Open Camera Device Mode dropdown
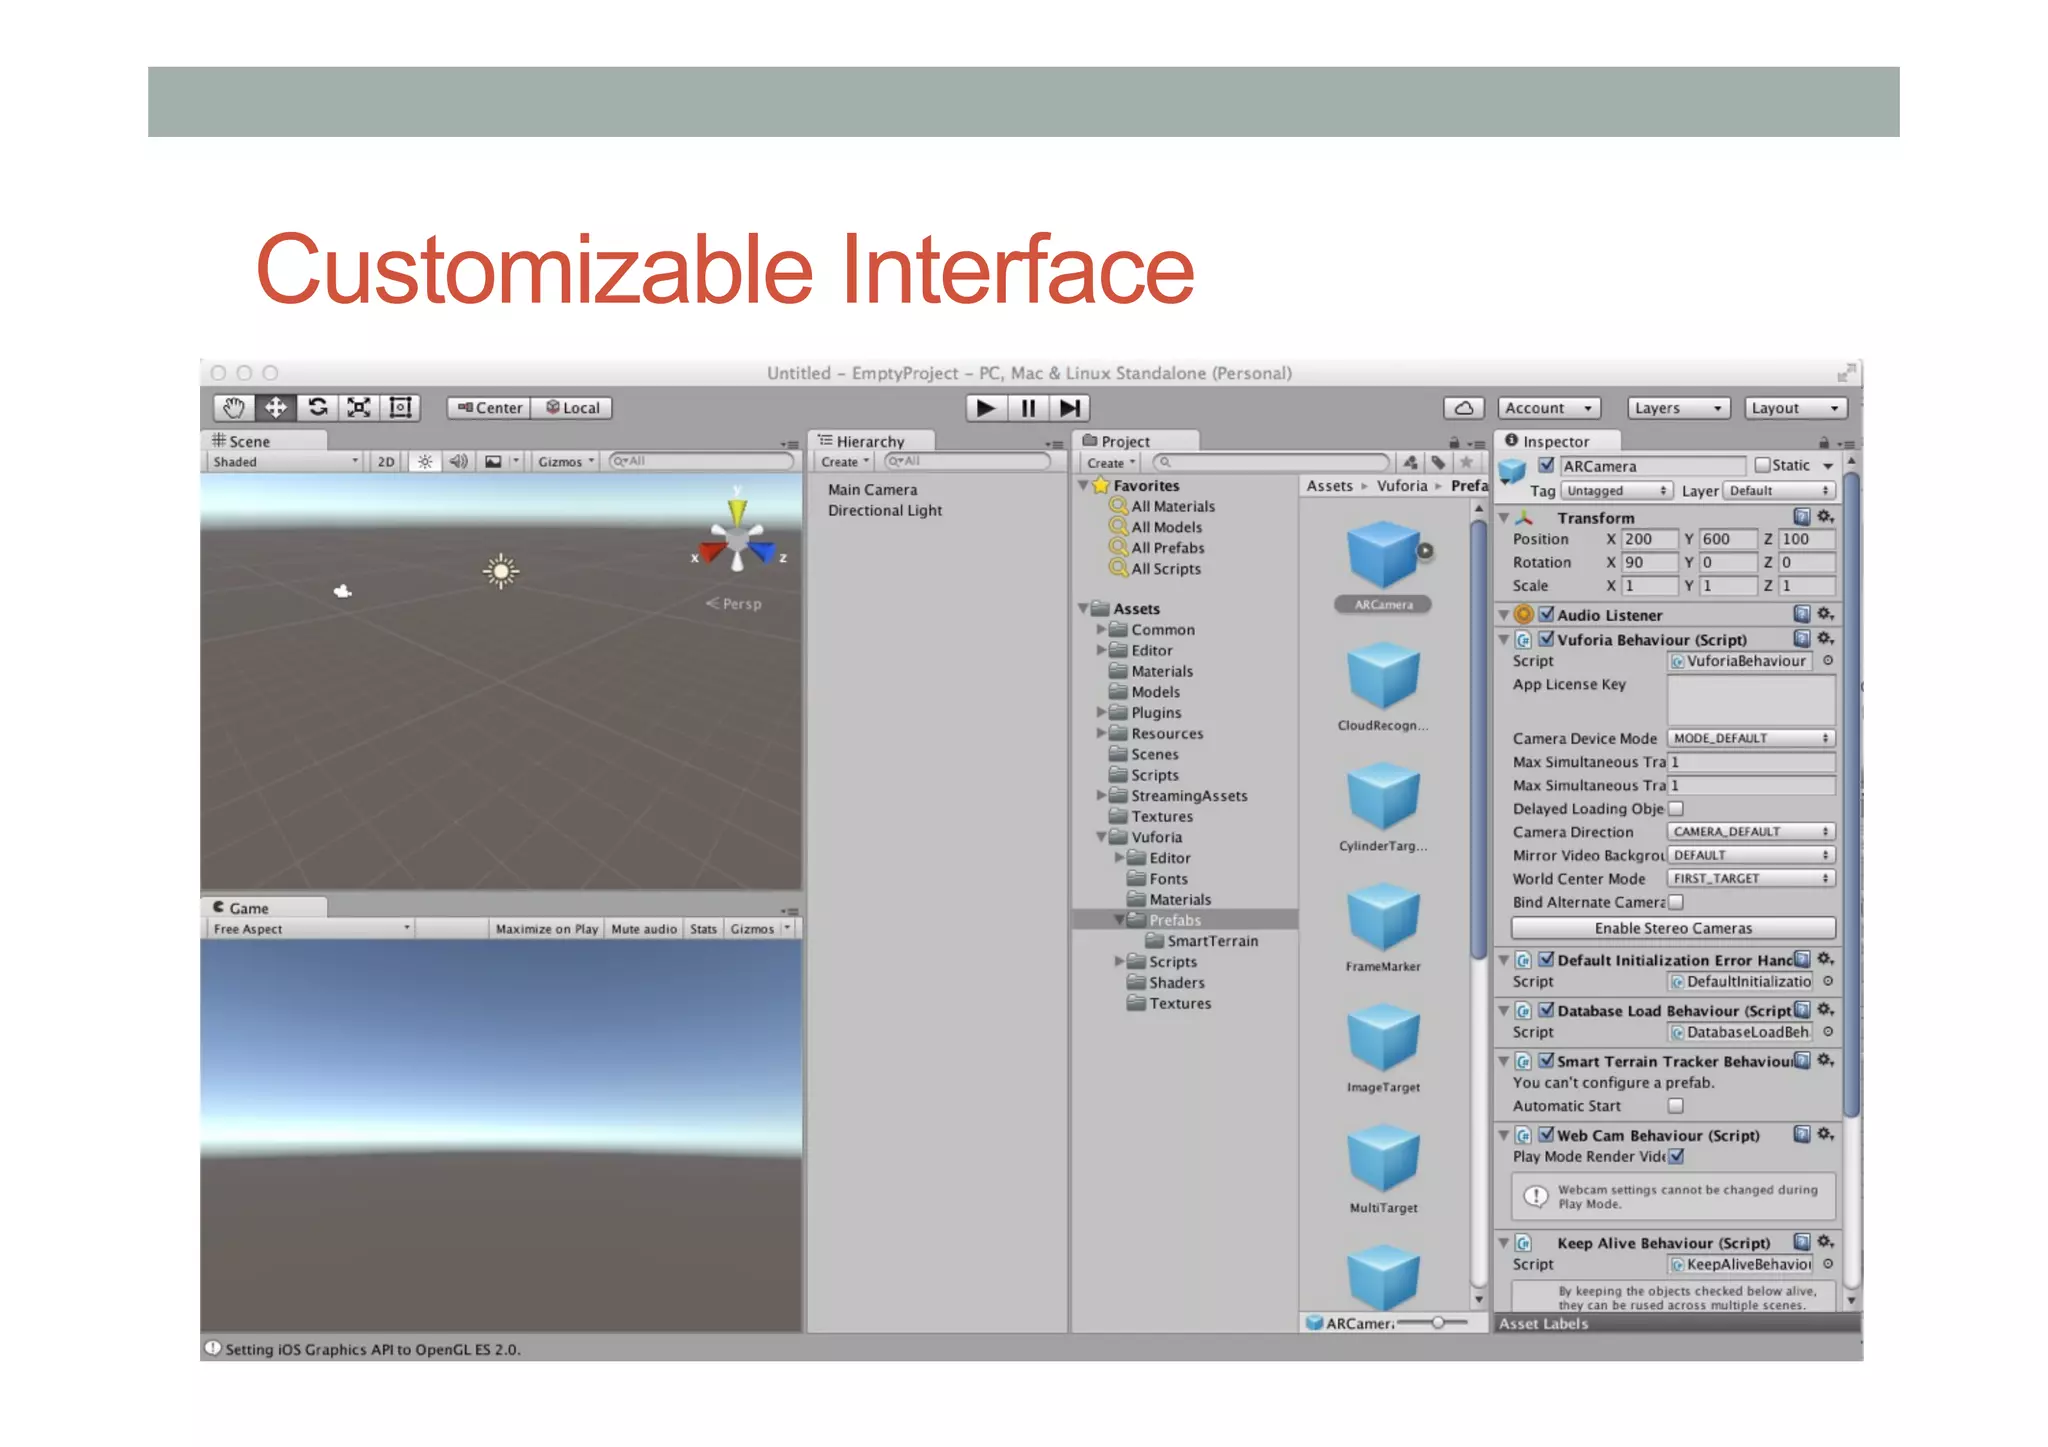This screenshot has height=1447, width=2048. click(1750, 738)
